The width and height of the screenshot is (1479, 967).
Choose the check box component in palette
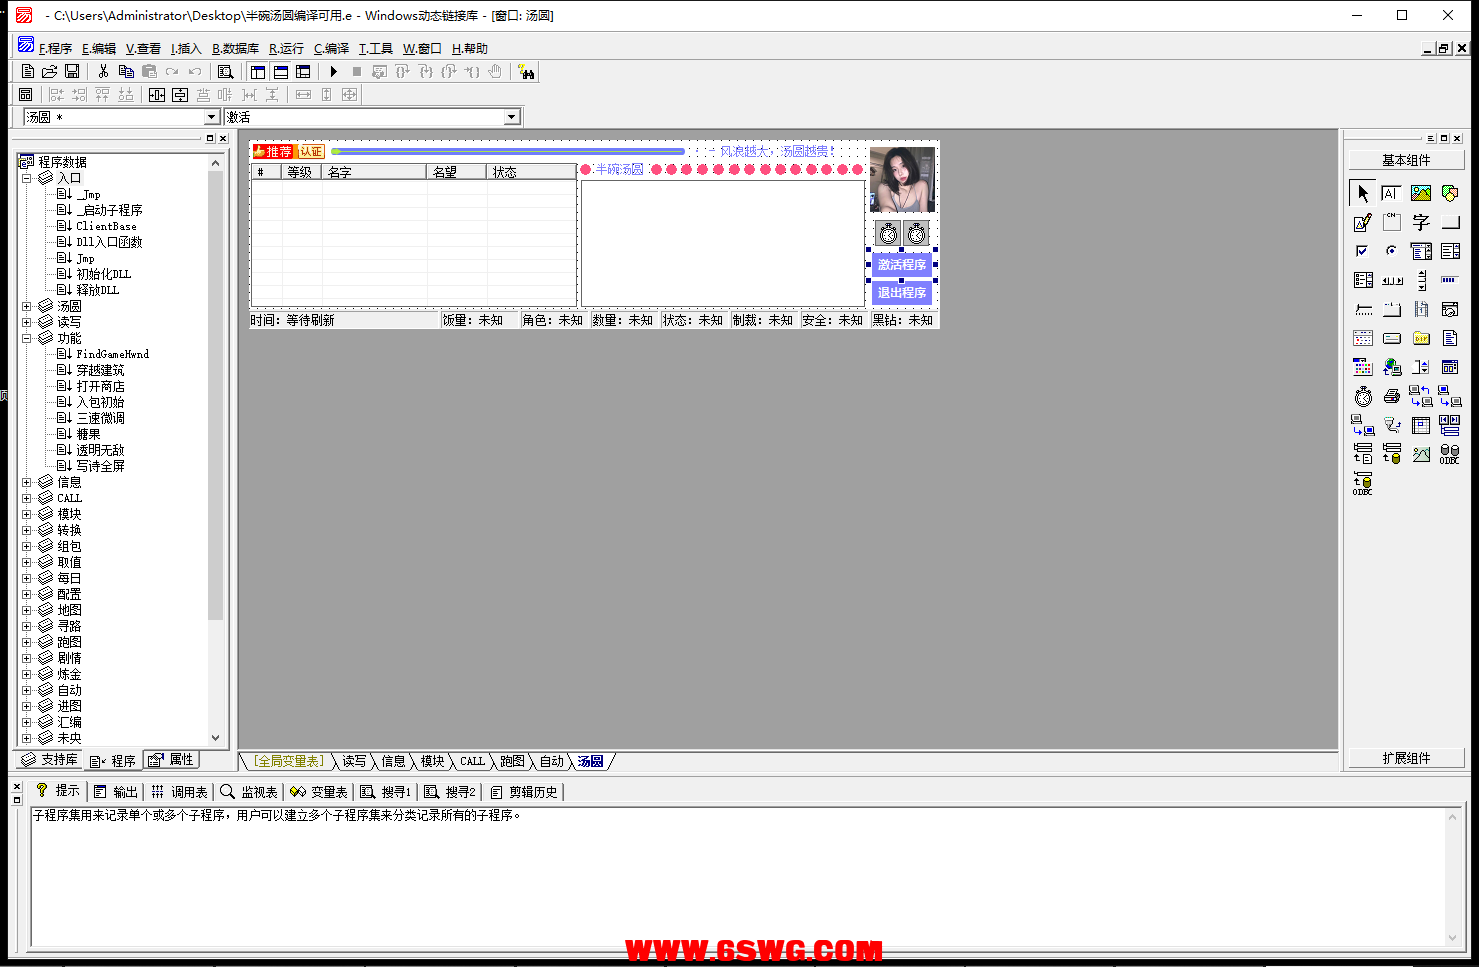pyautogui.click(x=1362, y=251)
